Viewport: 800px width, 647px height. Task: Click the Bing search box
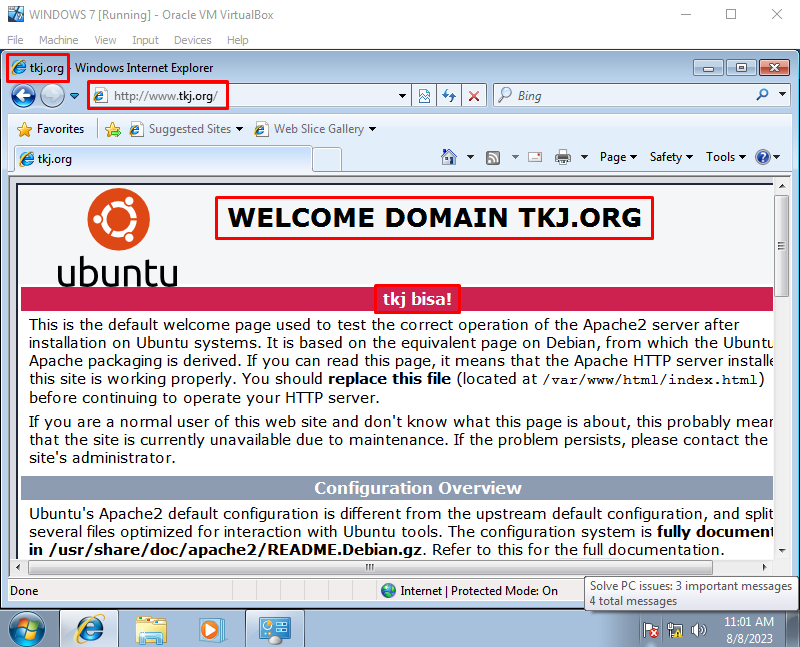pos(622,95)
